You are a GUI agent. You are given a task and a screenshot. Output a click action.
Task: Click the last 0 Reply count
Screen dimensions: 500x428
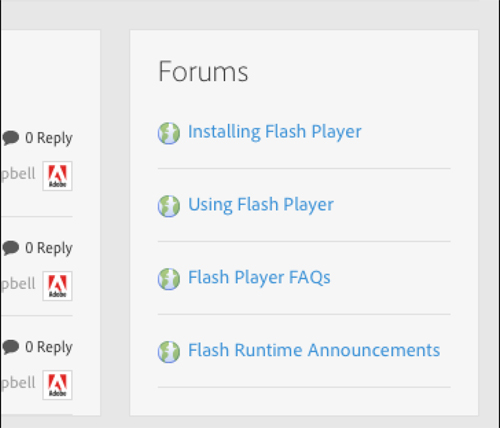click(49, 347)
